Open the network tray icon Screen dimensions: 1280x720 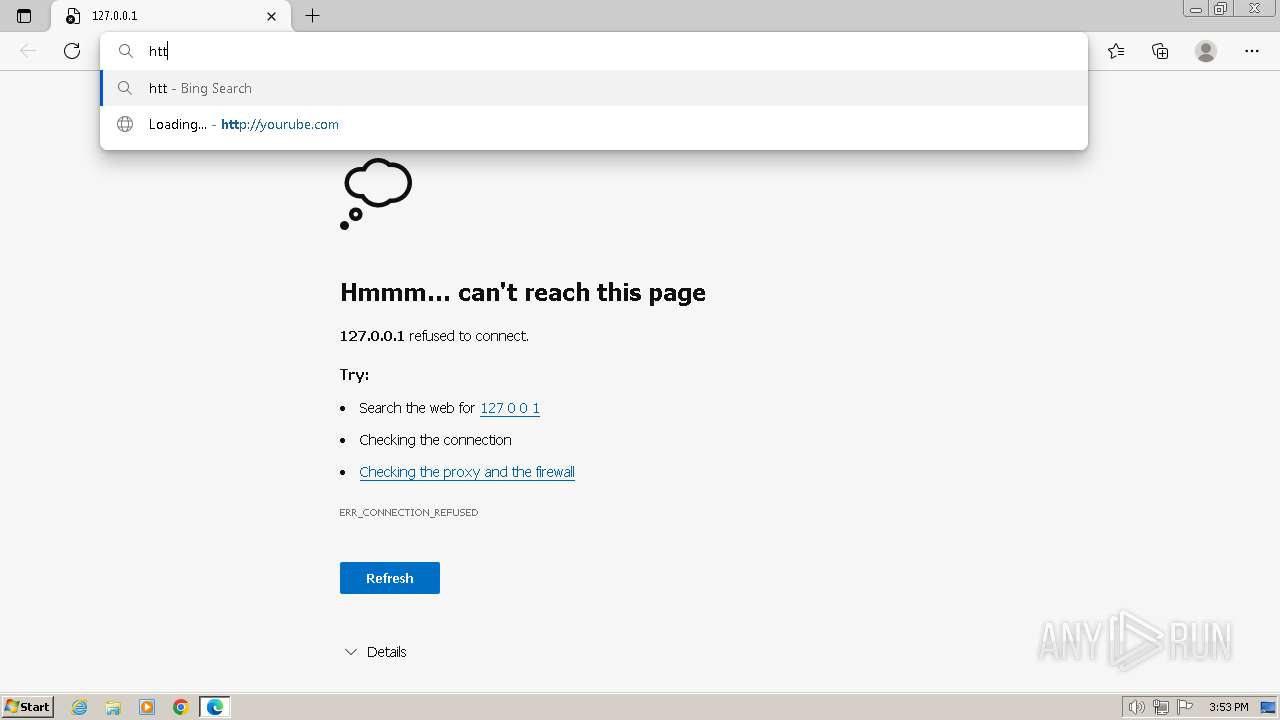click(1160, 707)
